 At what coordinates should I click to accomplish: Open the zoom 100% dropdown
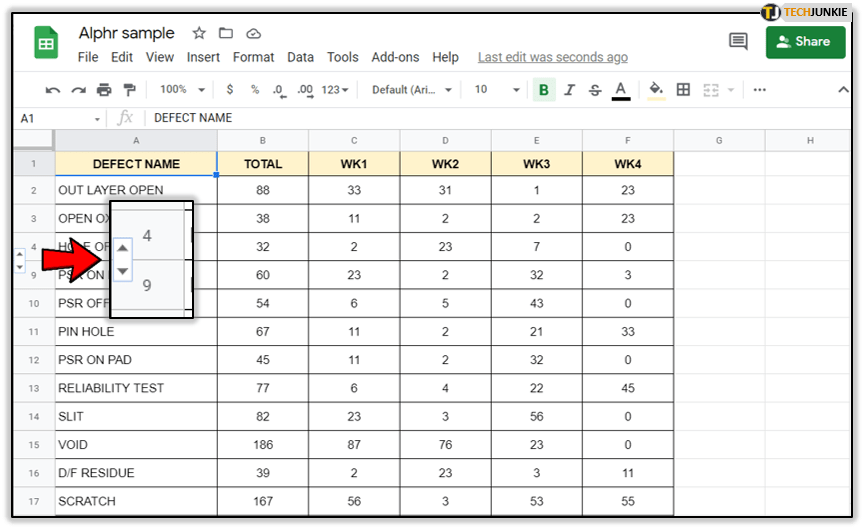coord(182,90)
